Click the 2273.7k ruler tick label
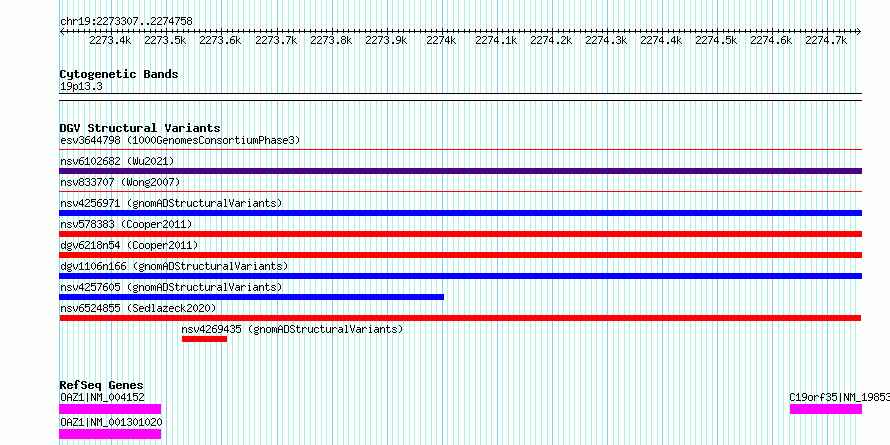This screenshot has height=445, width=890. [276, 41]
